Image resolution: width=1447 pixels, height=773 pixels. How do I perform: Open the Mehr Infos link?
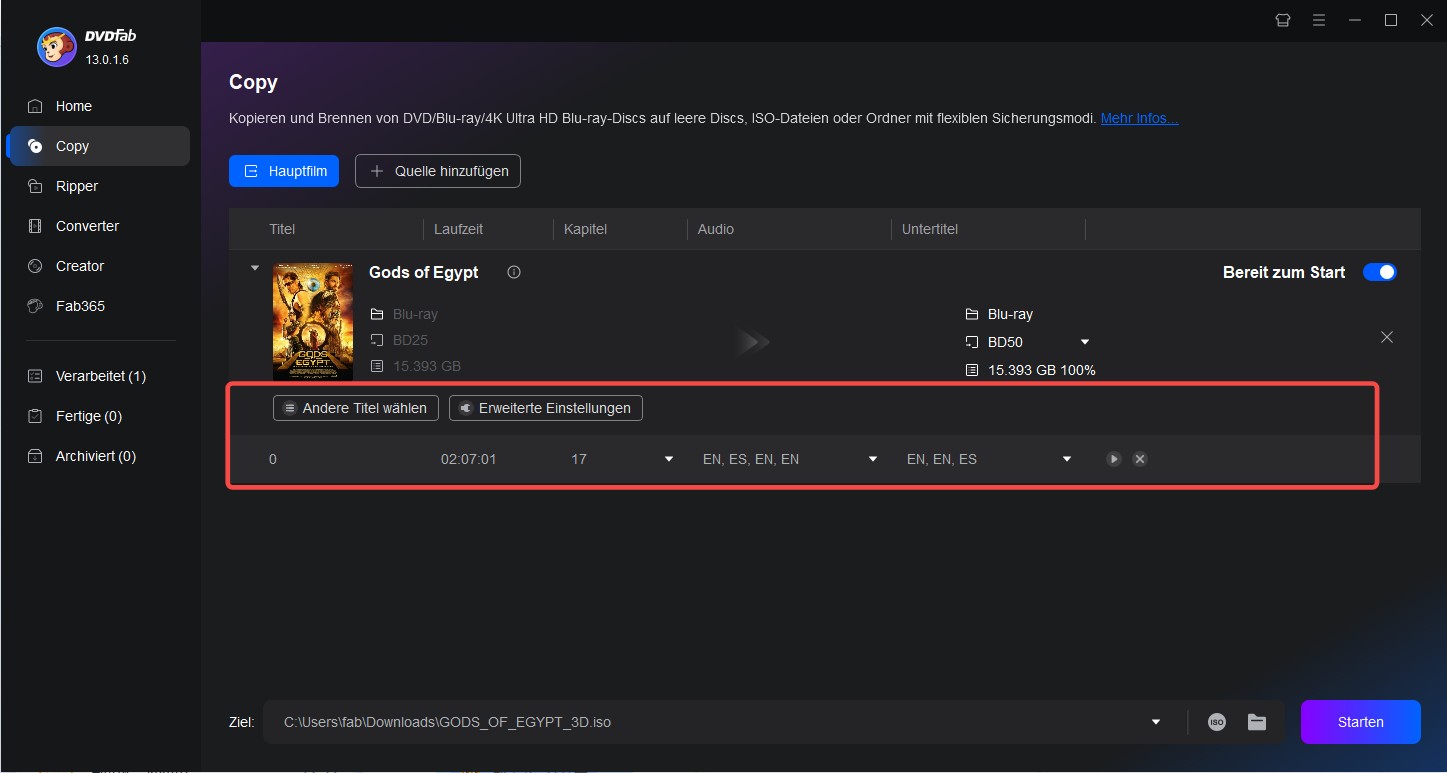1139,118
